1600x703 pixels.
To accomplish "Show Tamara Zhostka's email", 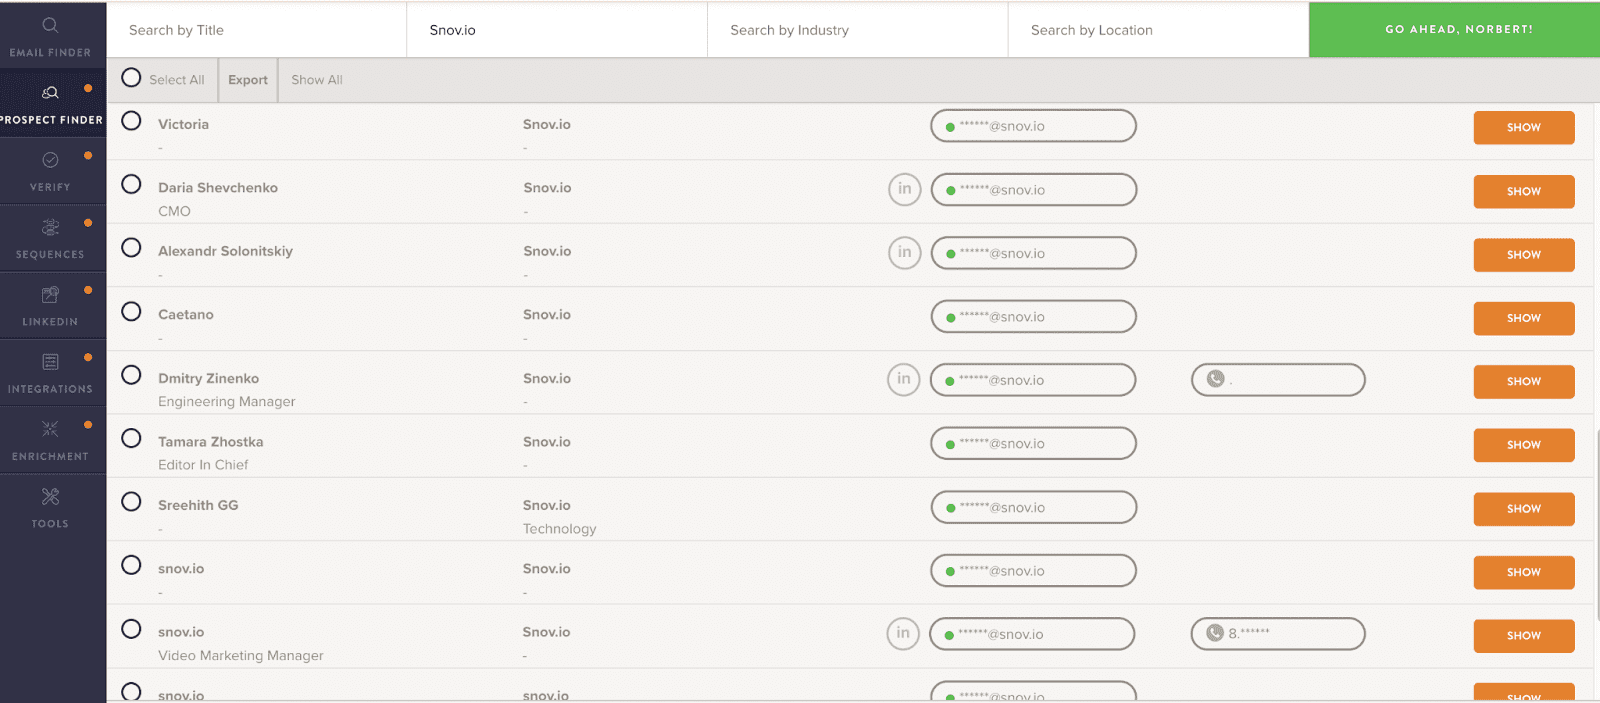I will 1524,445.
